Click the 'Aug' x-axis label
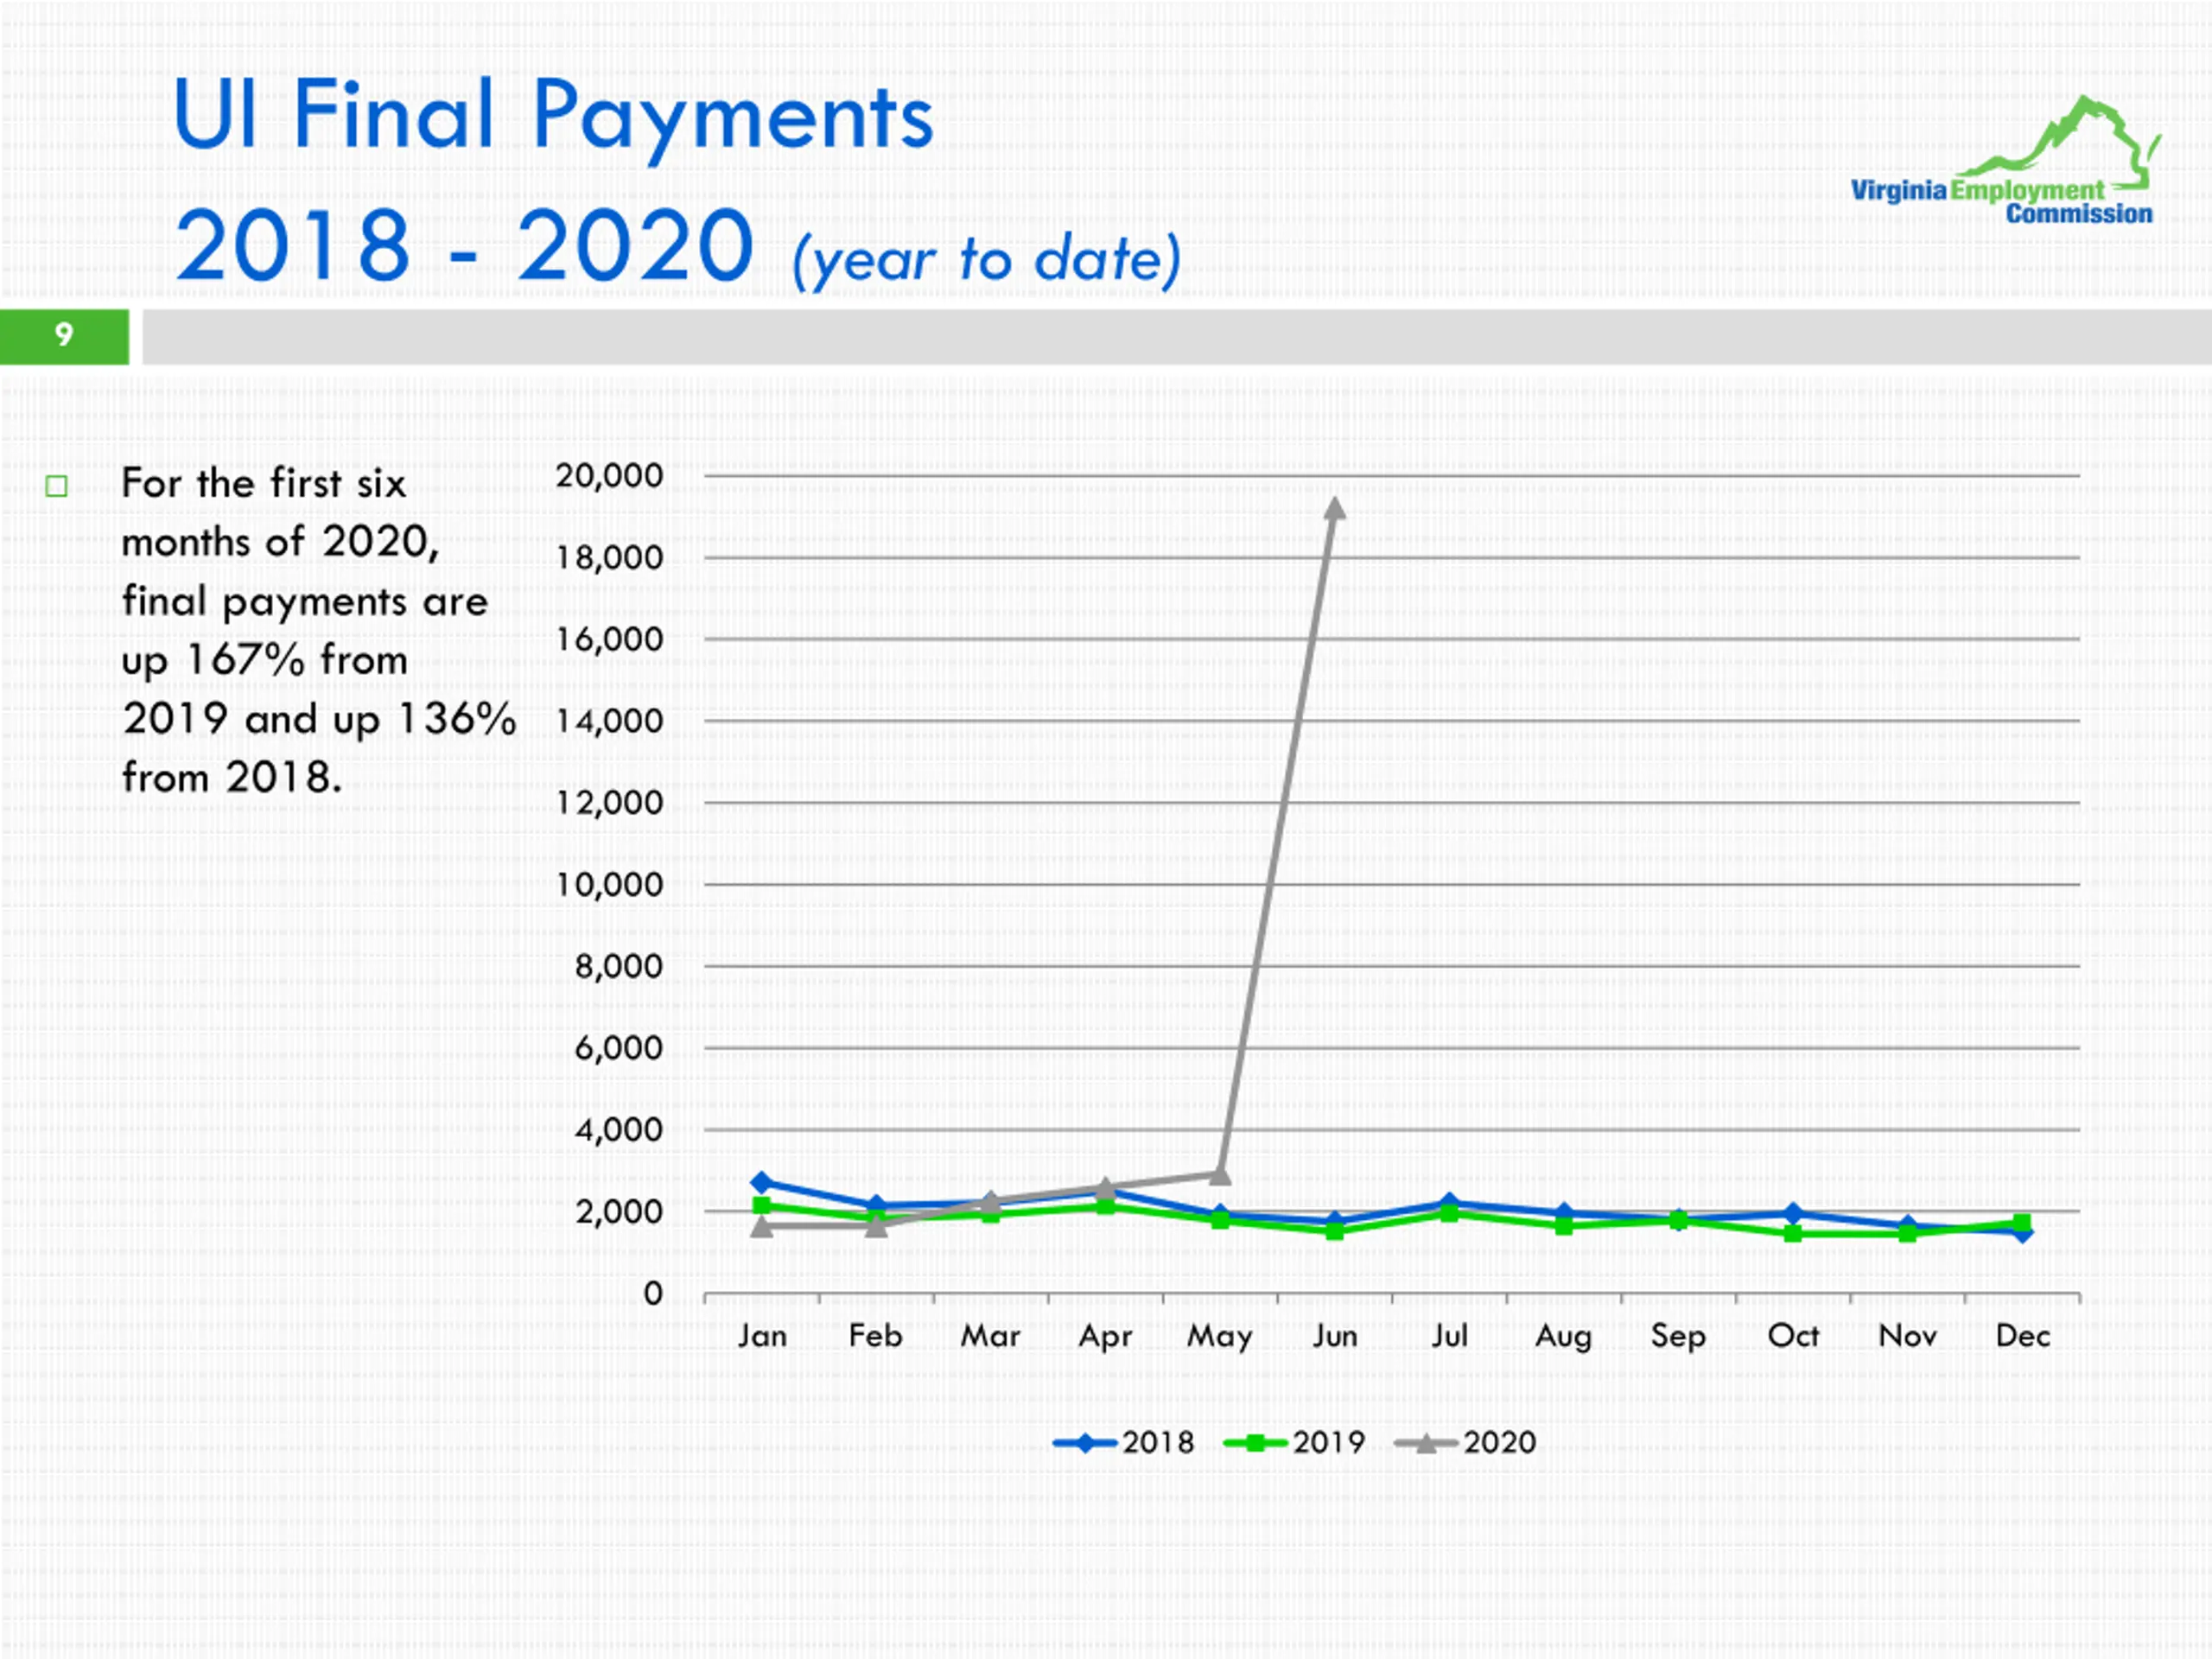The image size is (2212, 1659). pos(1564,1338)
